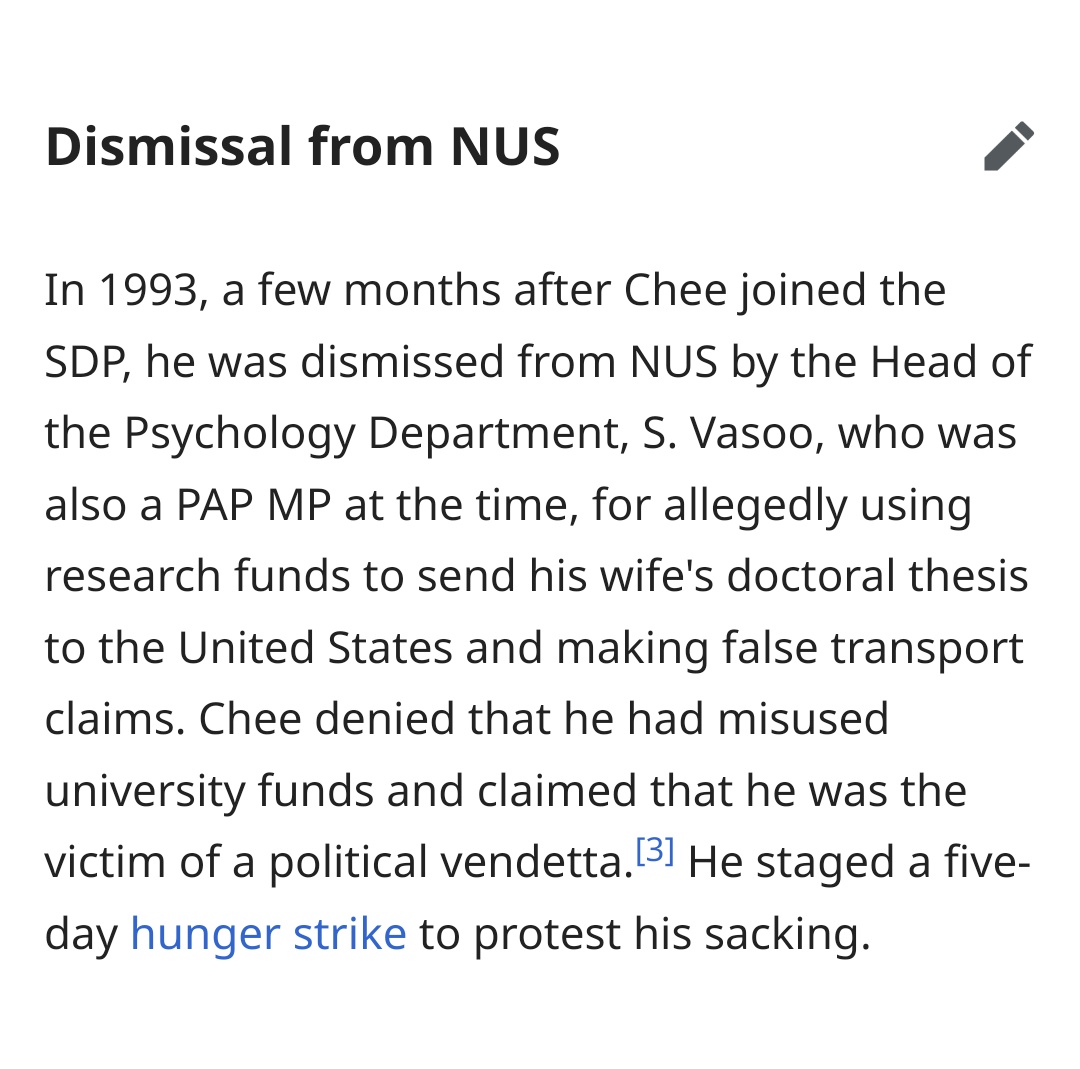Click the phrase doctoral thesis
Viewport: 1080px width, 1069px height.
coord(878,576)
